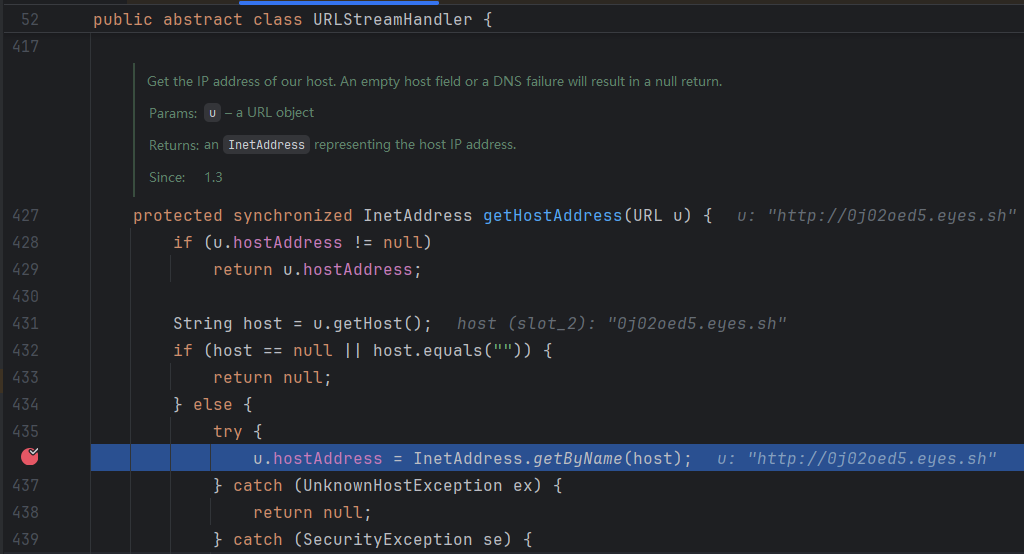This screenshot has height=554, width=1024.
Task: Click the 'try {' statement on line 435
Action: pos(238,432)
